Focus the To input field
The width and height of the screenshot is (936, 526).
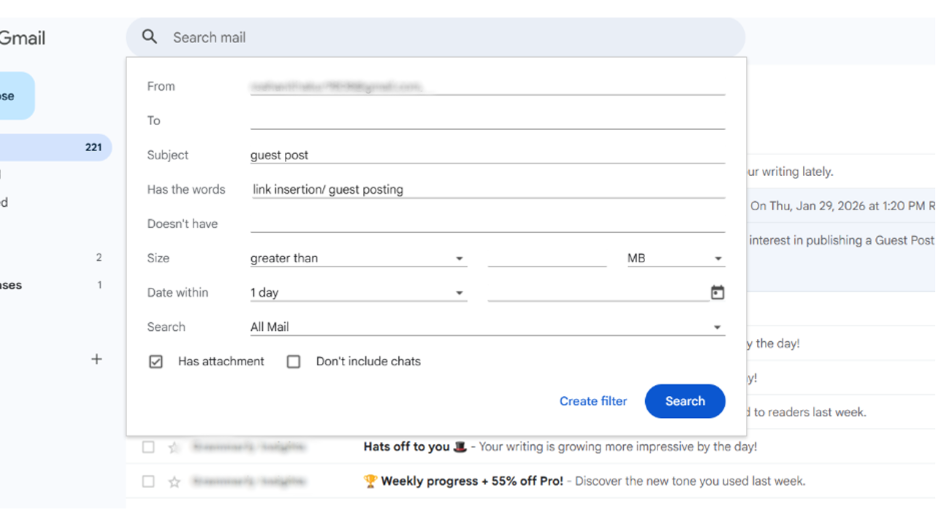(487, 121)
